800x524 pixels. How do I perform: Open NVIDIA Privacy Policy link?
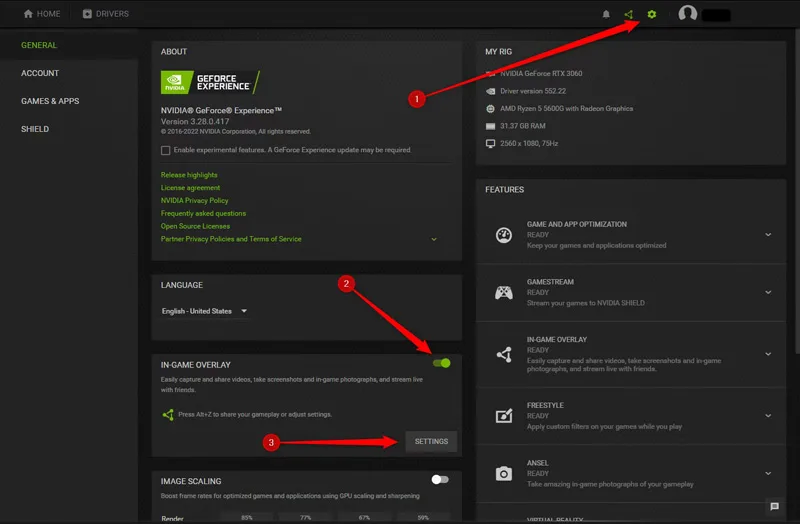pyautogui.click(x=194, y=201)
